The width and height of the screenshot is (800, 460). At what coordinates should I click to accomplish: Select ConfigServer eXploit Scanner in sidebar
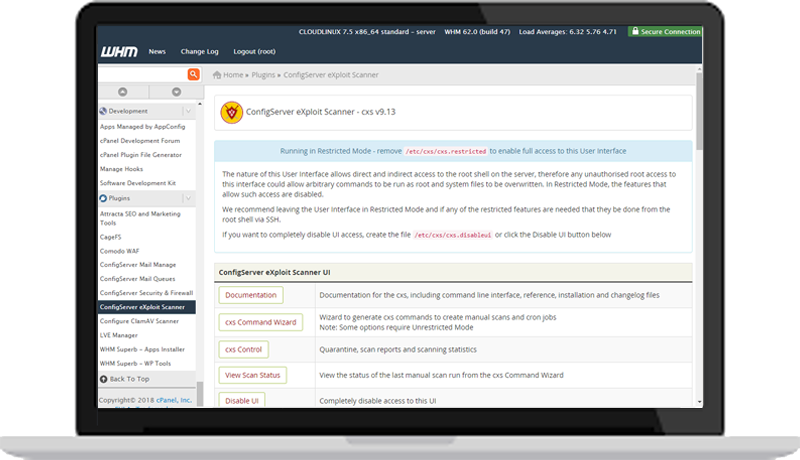click(147, 307)
